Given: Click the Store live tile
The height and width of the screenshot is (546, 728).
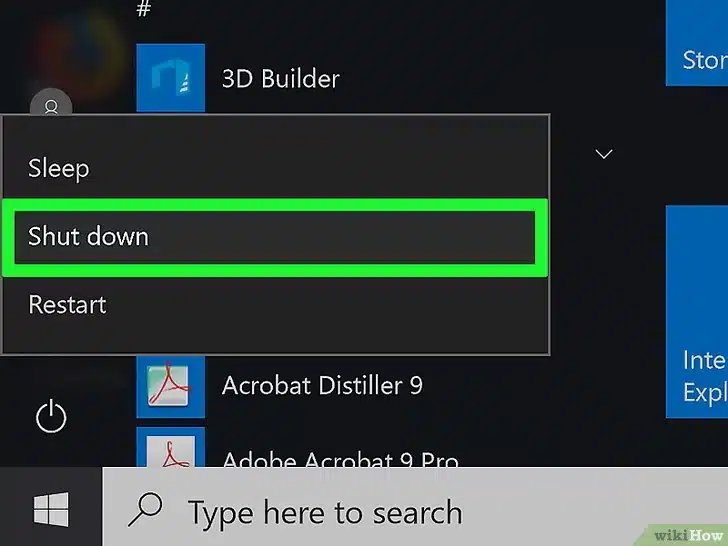Looking at the screenshot, I should (x=698, y=45).
